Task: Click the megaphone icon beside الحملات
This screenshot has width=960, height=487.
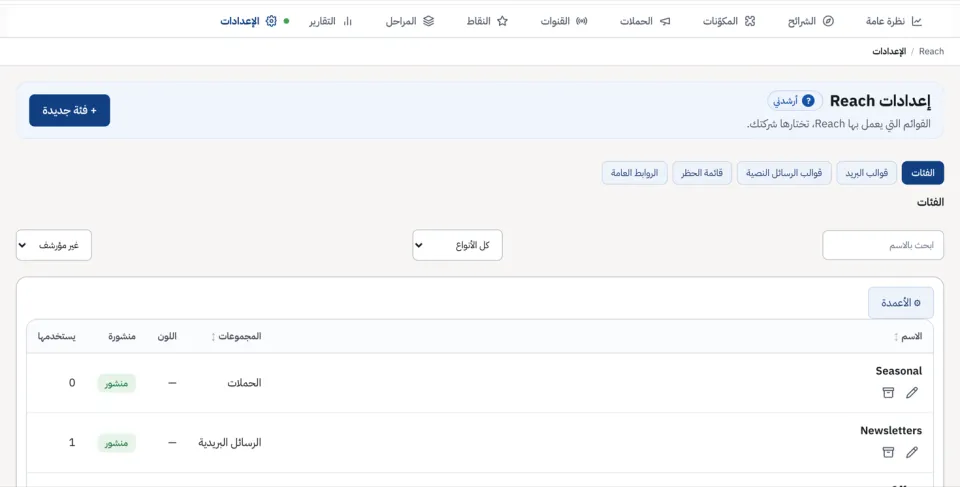Action: tap(665, 21)
